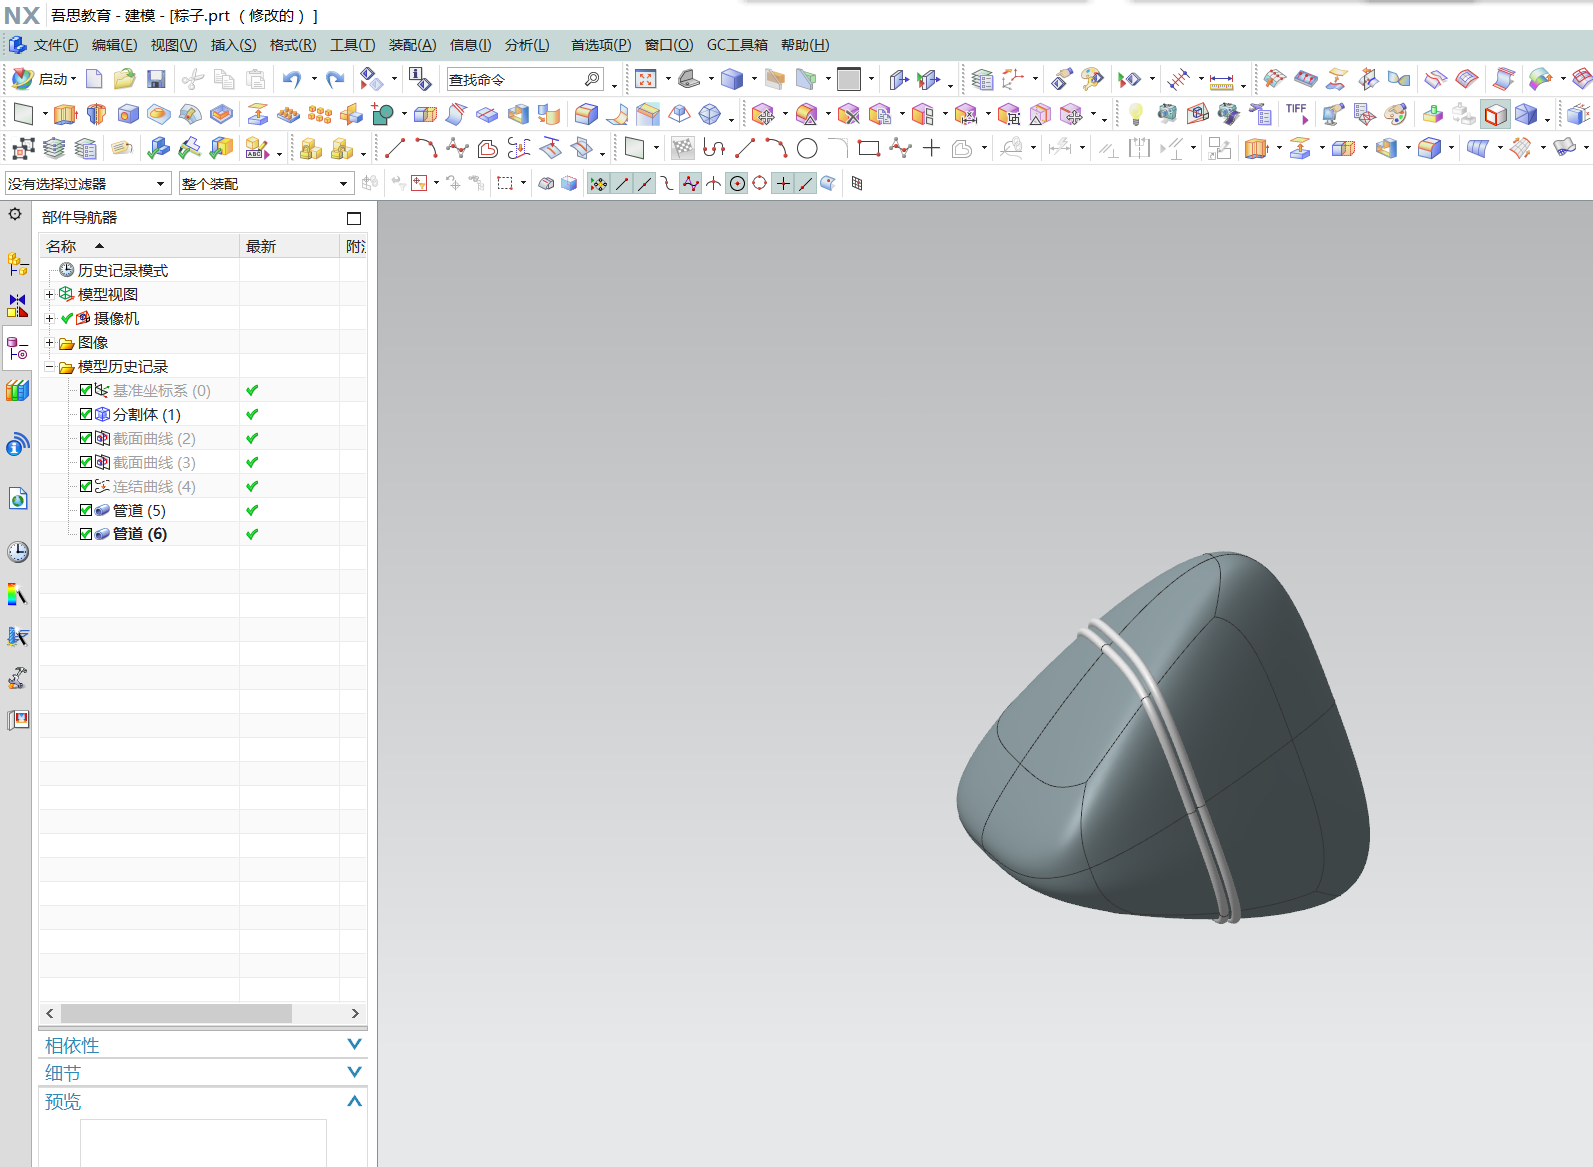The image size is (1593, 1167).
Task: Open an existing file with folder icon
Action: (x=124, y=79)
